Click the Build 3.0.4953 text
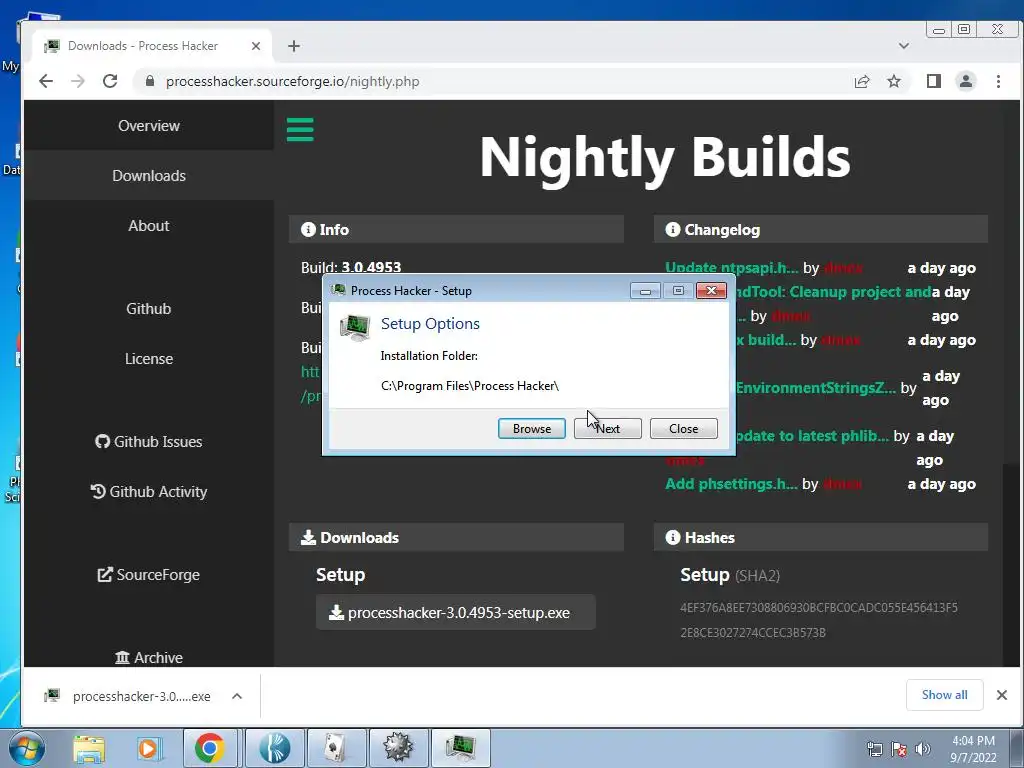The image size is (1024, 768). coord(351,267)
